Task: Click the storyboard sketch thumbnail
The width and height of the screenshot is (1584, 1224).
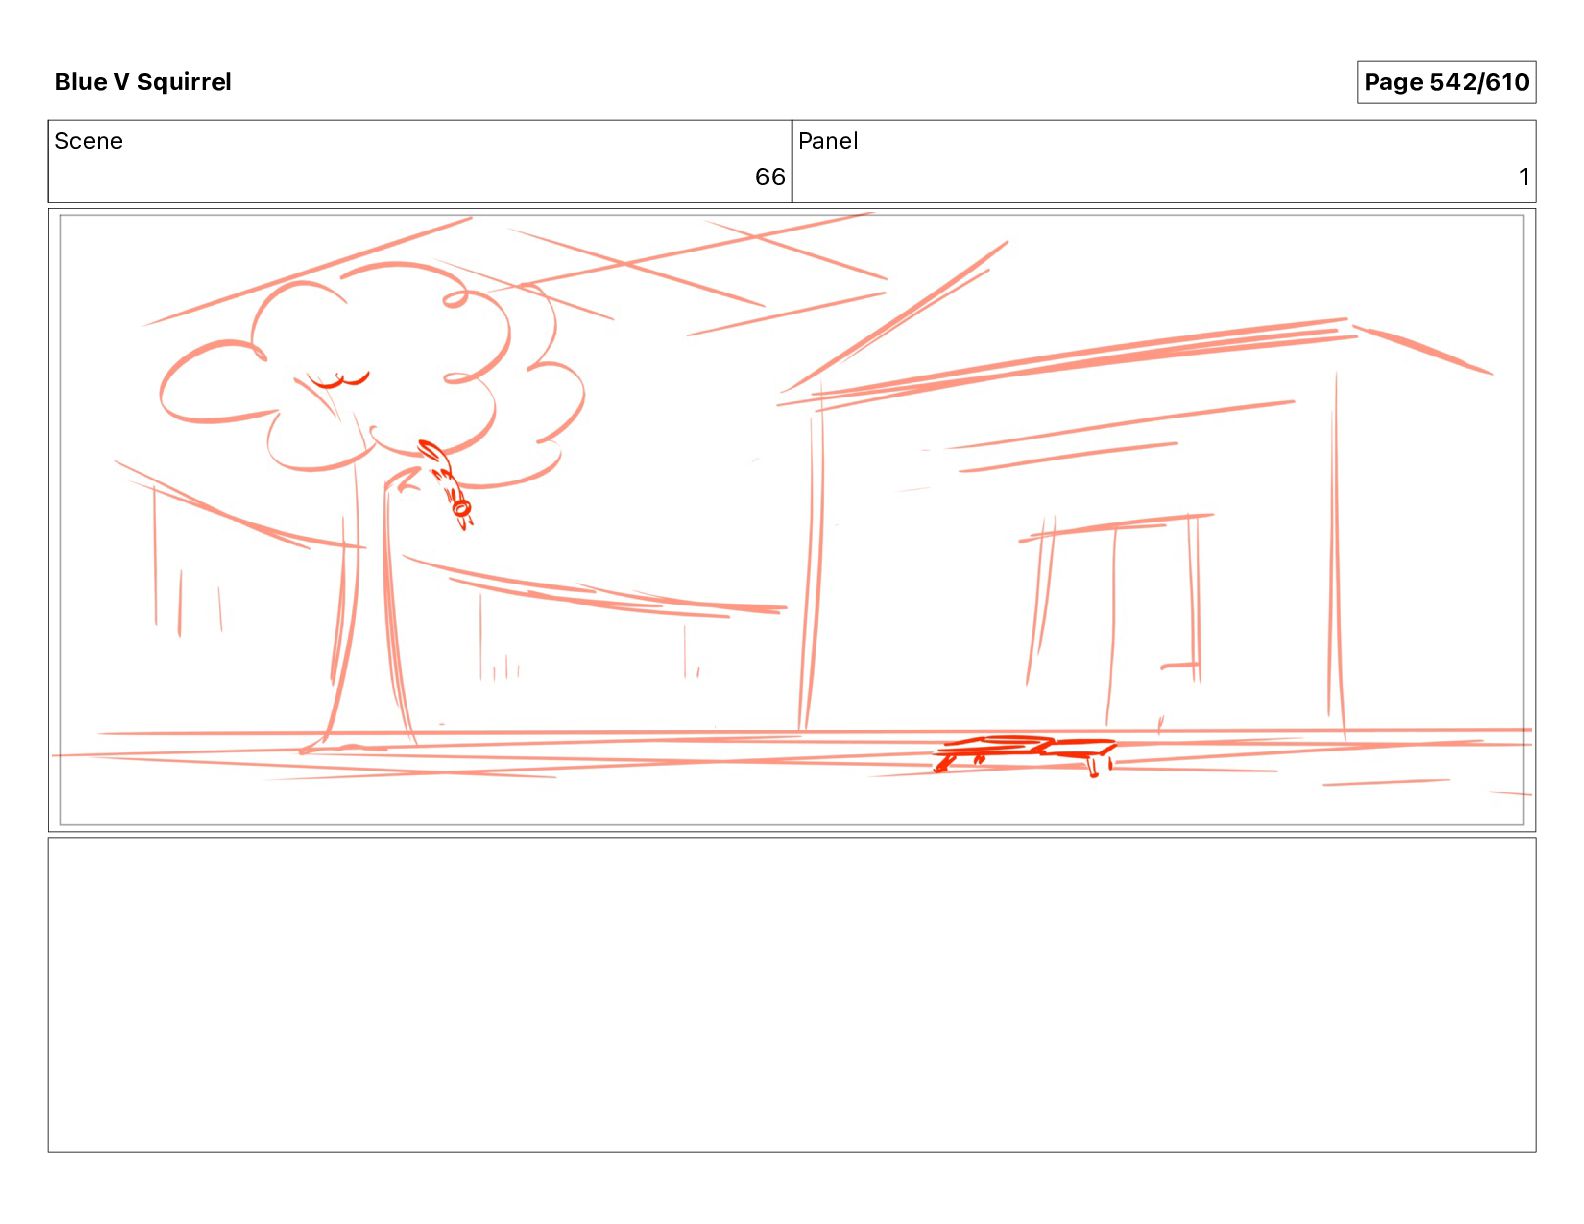Action: coord(792,520)
